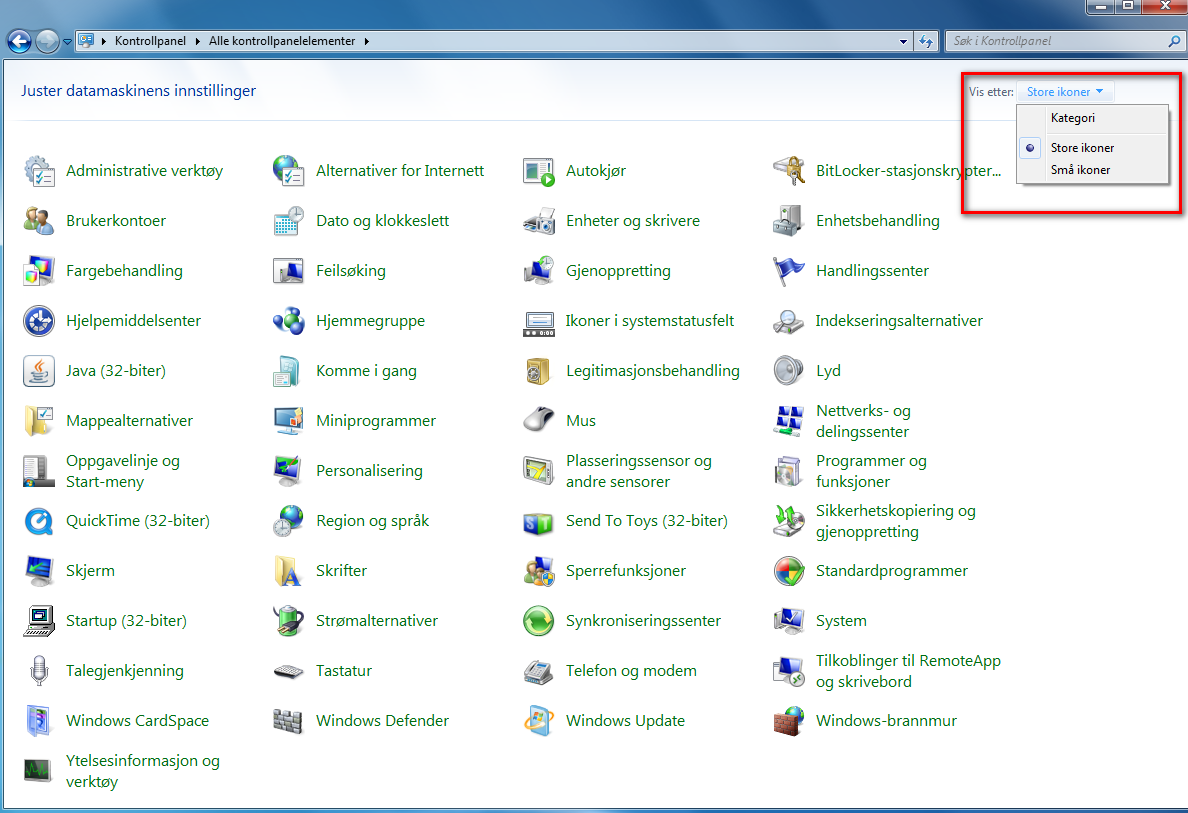Click the Kontrollpanel breadcrumb segment
The image size is (1188, 813).
point(150,41)
